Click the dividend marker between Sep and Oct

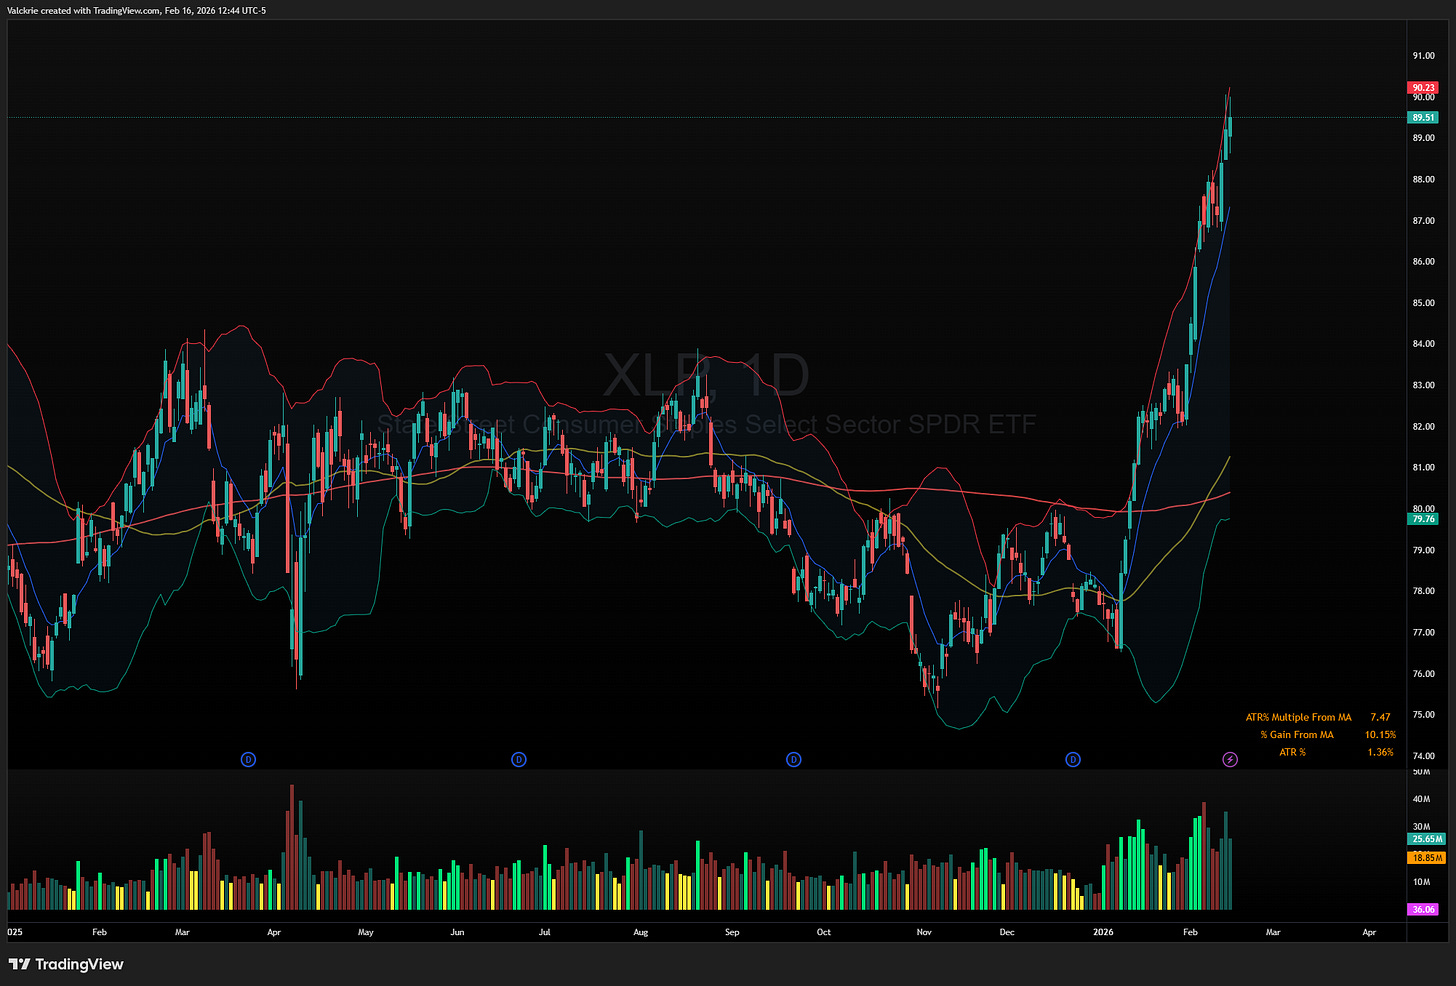[793, 760]
